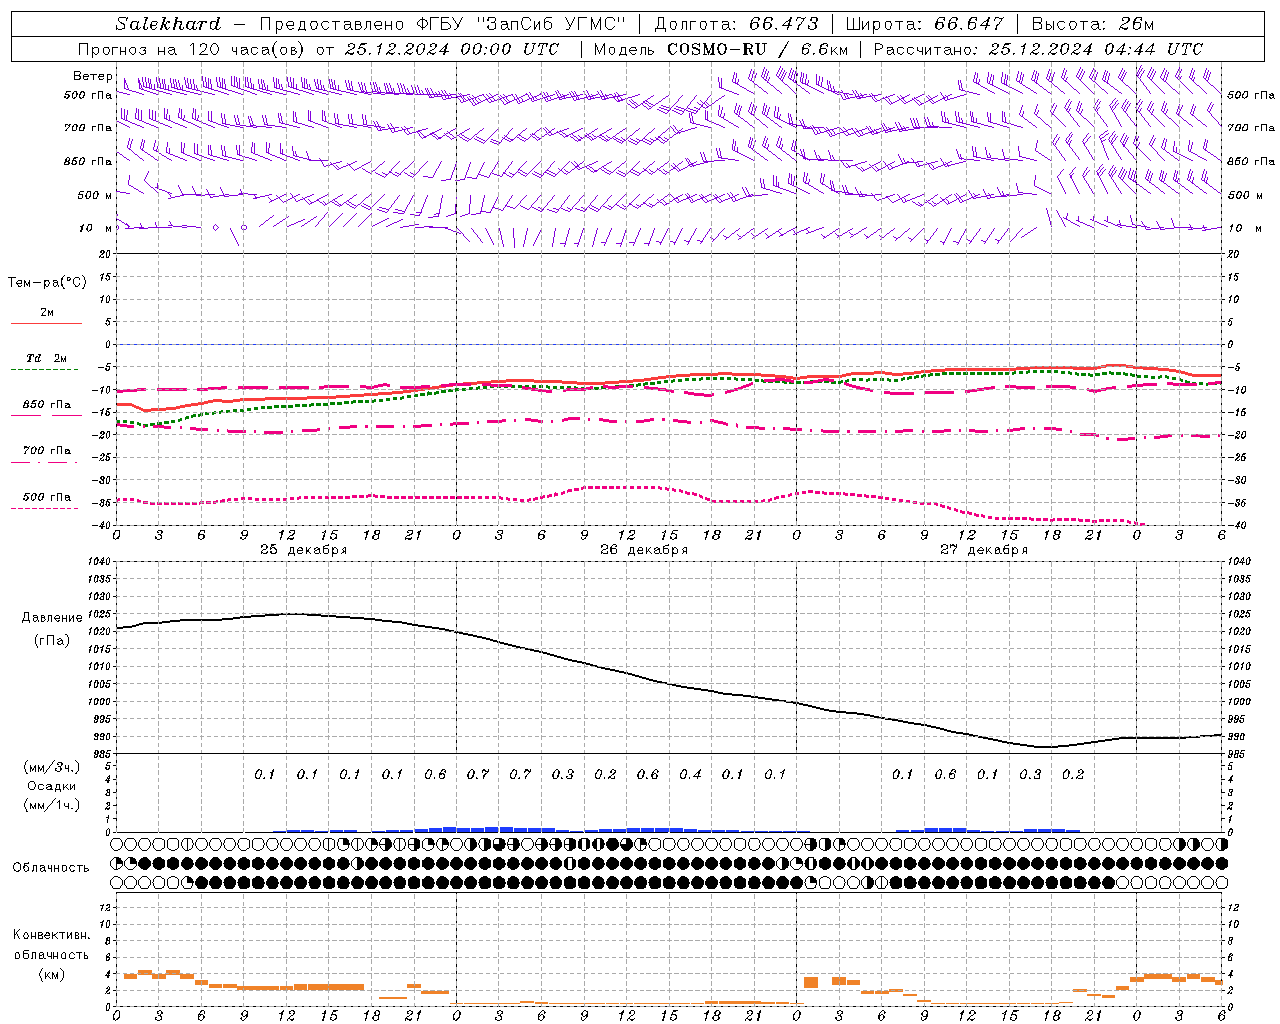Viewport: 1280px width, 1024px height.
Task: Click the '(мм/1ч.)' precipitation unit label
Action: click(x=52, y=805)
